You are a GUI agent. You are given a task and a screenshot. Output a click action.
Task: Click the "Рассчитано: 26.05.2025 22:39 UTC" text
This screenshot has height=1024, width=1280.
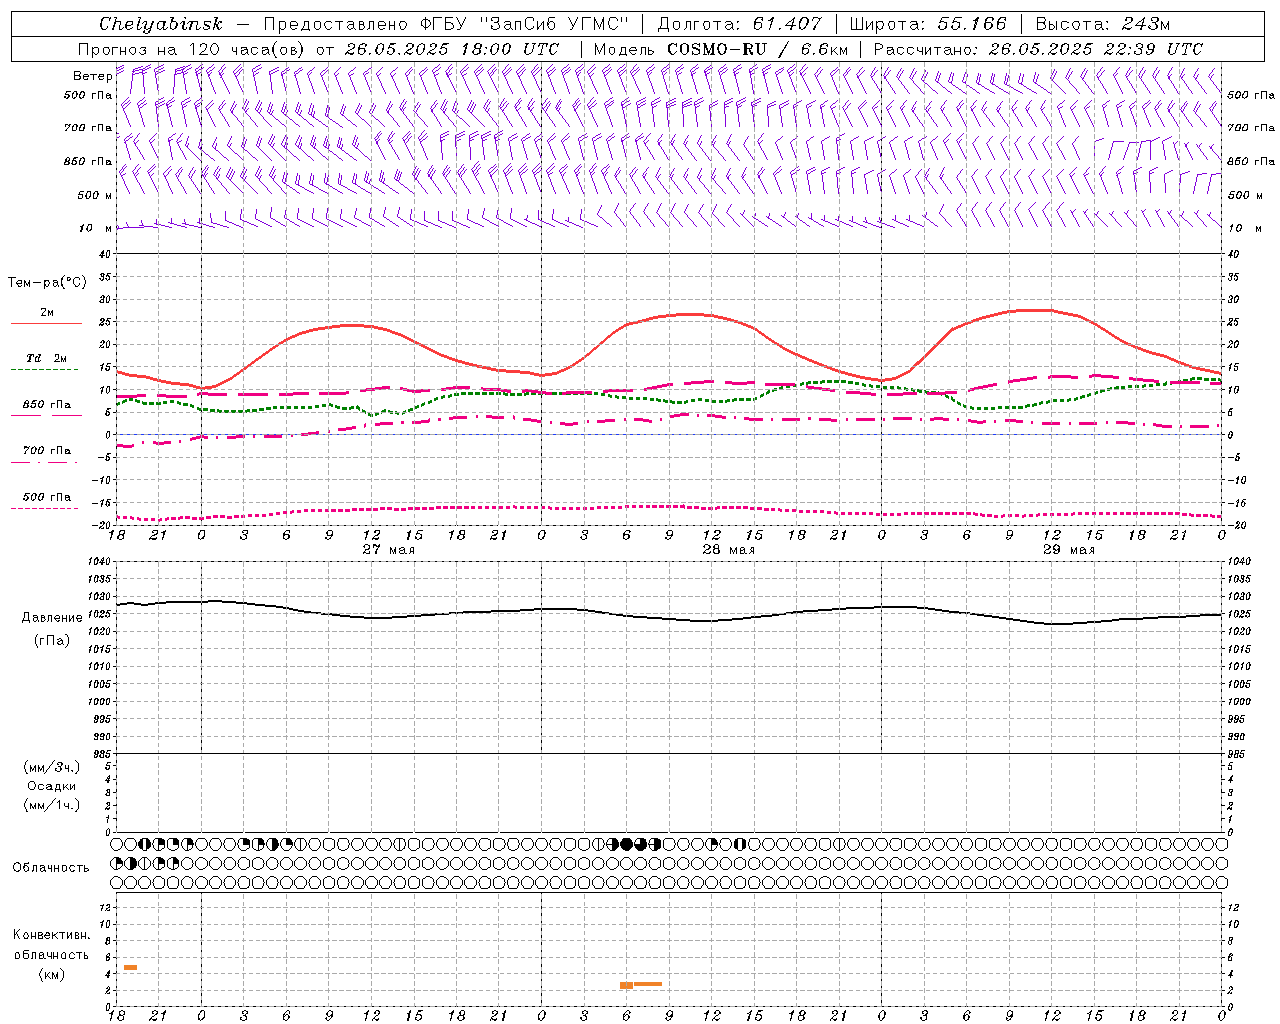point(1038,49)
